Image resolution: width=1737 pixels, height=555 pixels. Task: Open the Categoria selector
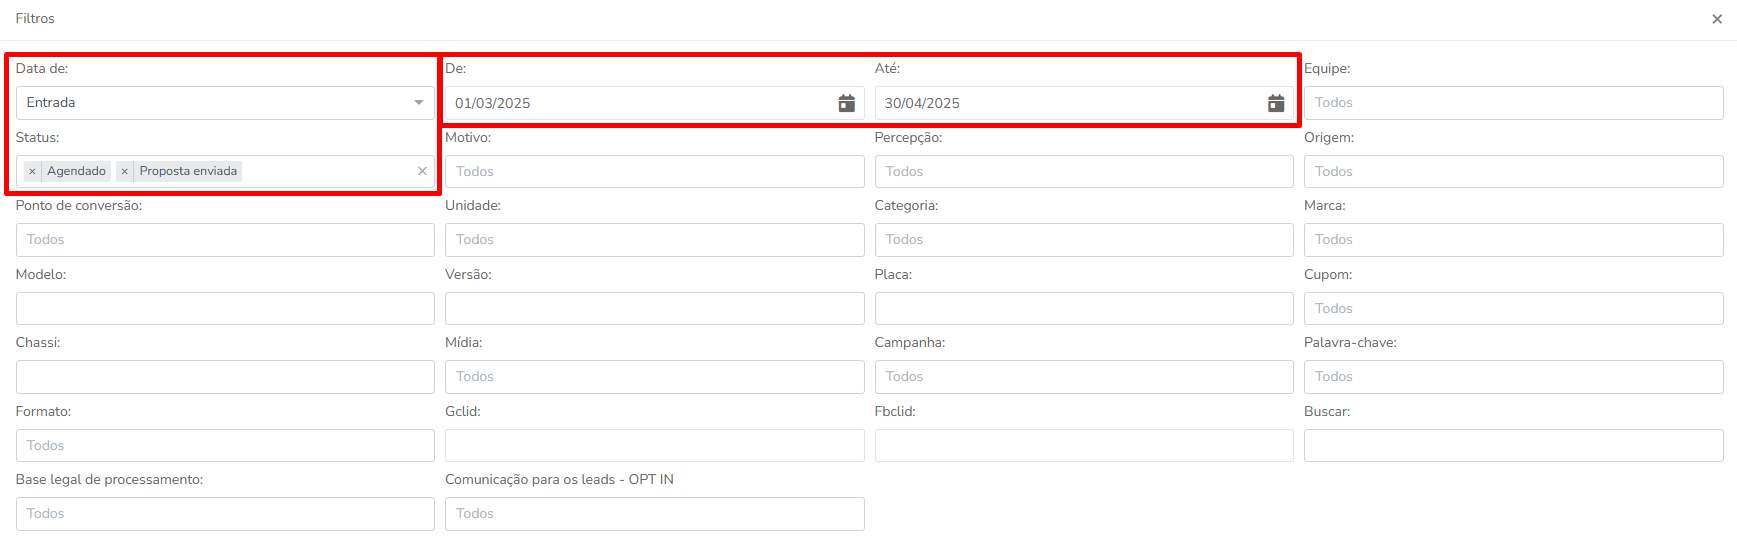point(1084,240)
